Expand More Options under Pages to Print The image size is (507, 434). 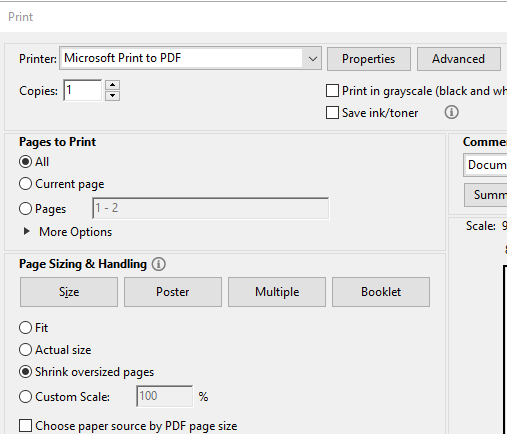(27, 232)
